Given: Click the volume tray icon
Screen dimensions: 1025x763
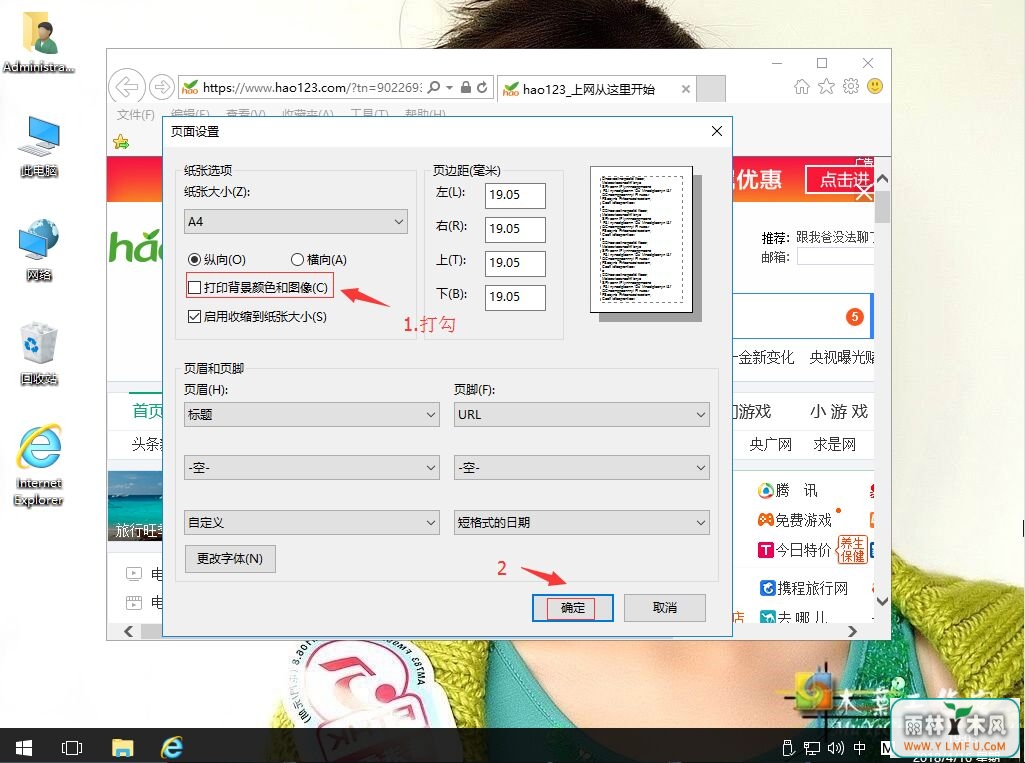Looking at the screenshot, I should 835,747.
